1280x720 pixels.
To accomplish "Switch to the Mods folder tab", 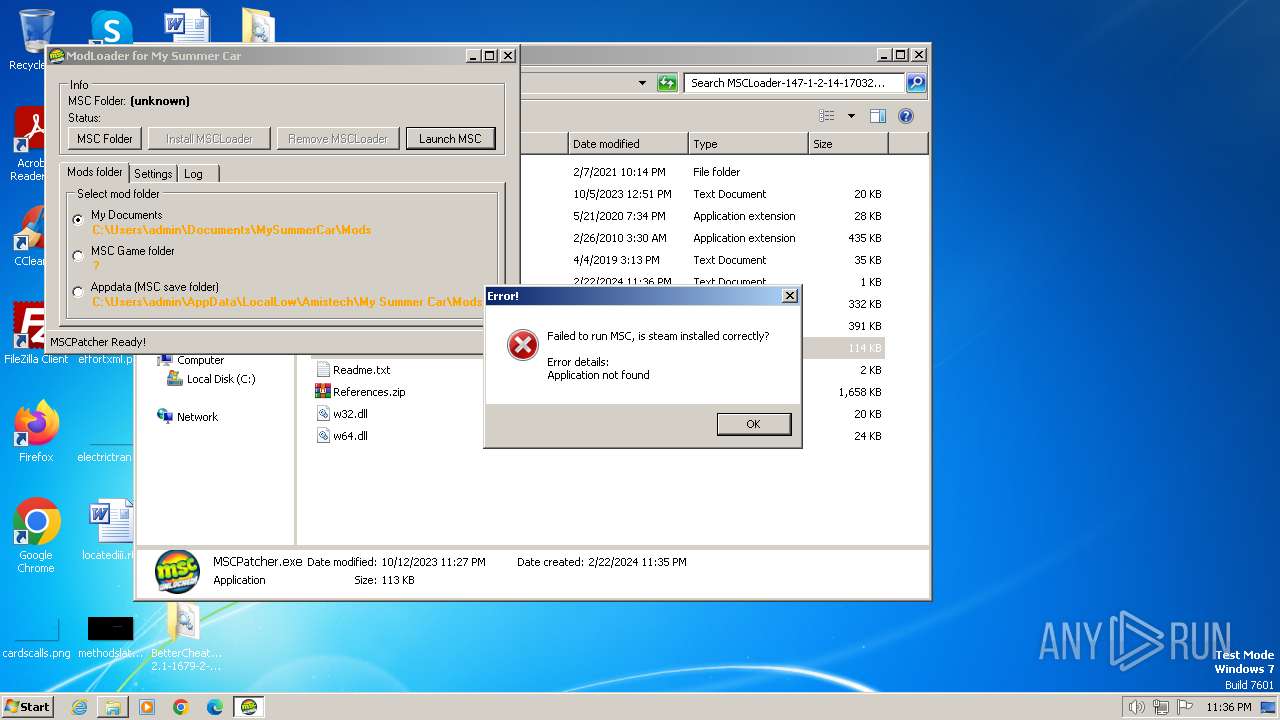I will coord(95,172).
